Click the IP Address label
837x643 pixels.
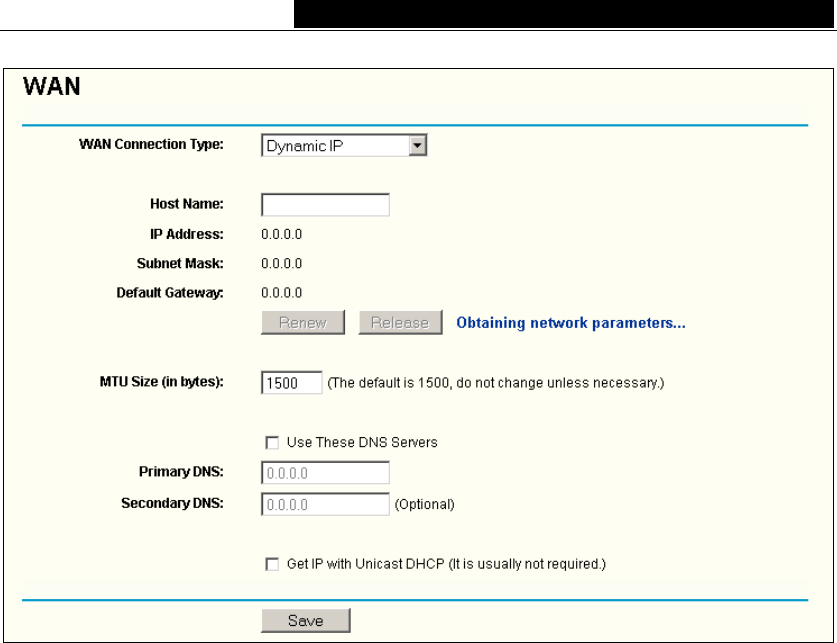[186, 234]
